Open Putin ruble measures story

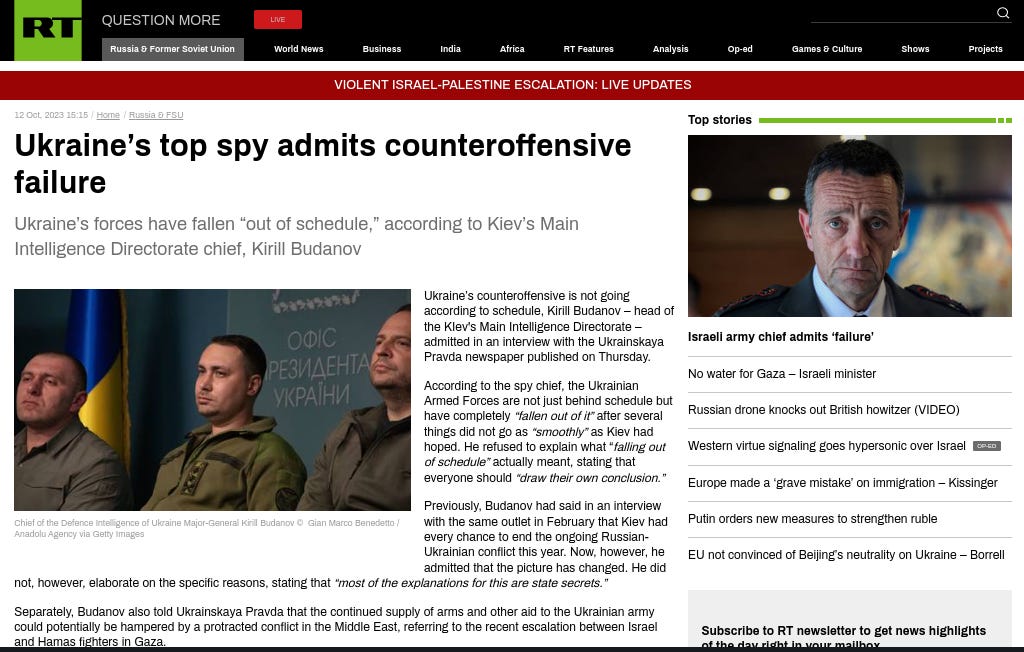pos(812,519)
